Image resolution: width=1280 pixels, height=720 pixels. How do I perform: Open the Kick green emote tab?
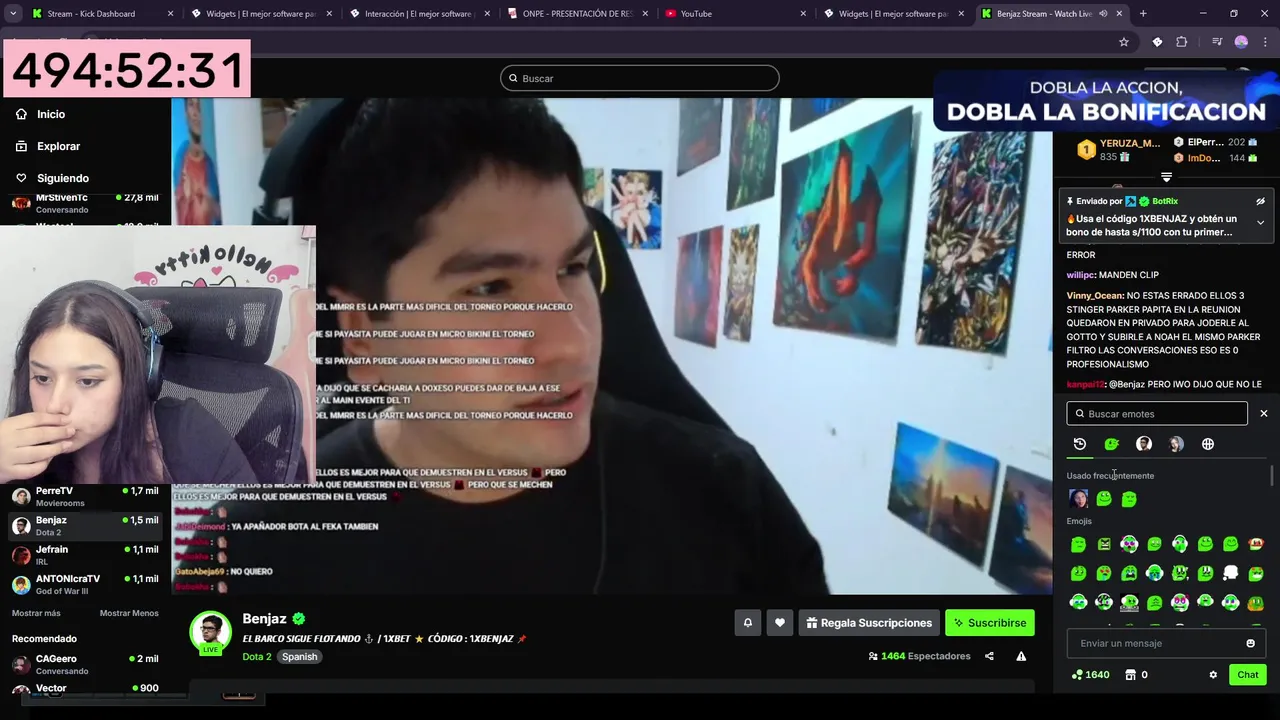pyautogui.click(x=1111, y=444)
